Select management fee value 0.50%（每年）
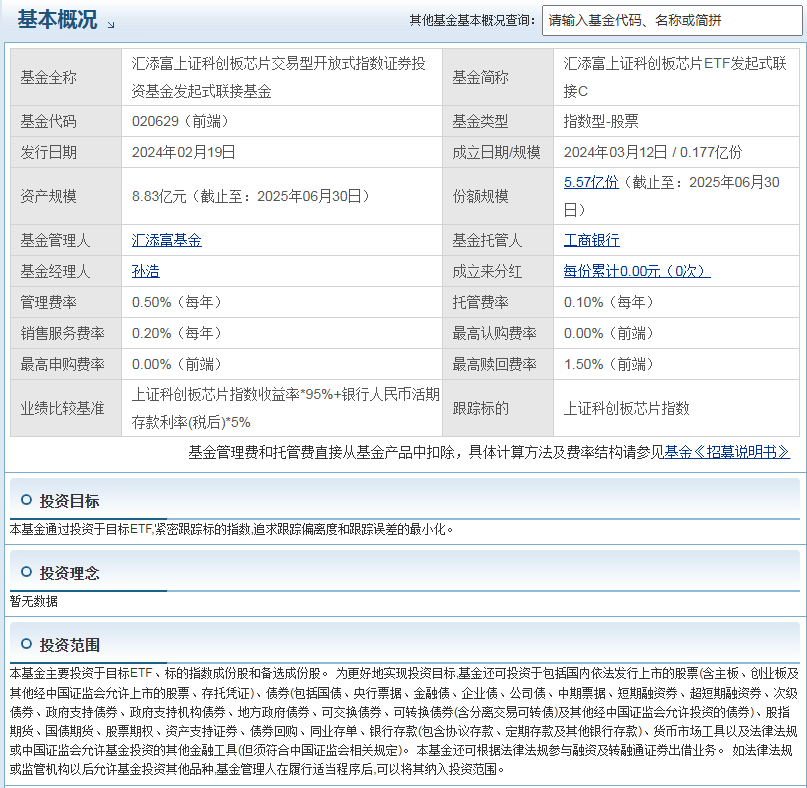Image resolution: width=807 pixels, height=788 pixels. [177, 302]
